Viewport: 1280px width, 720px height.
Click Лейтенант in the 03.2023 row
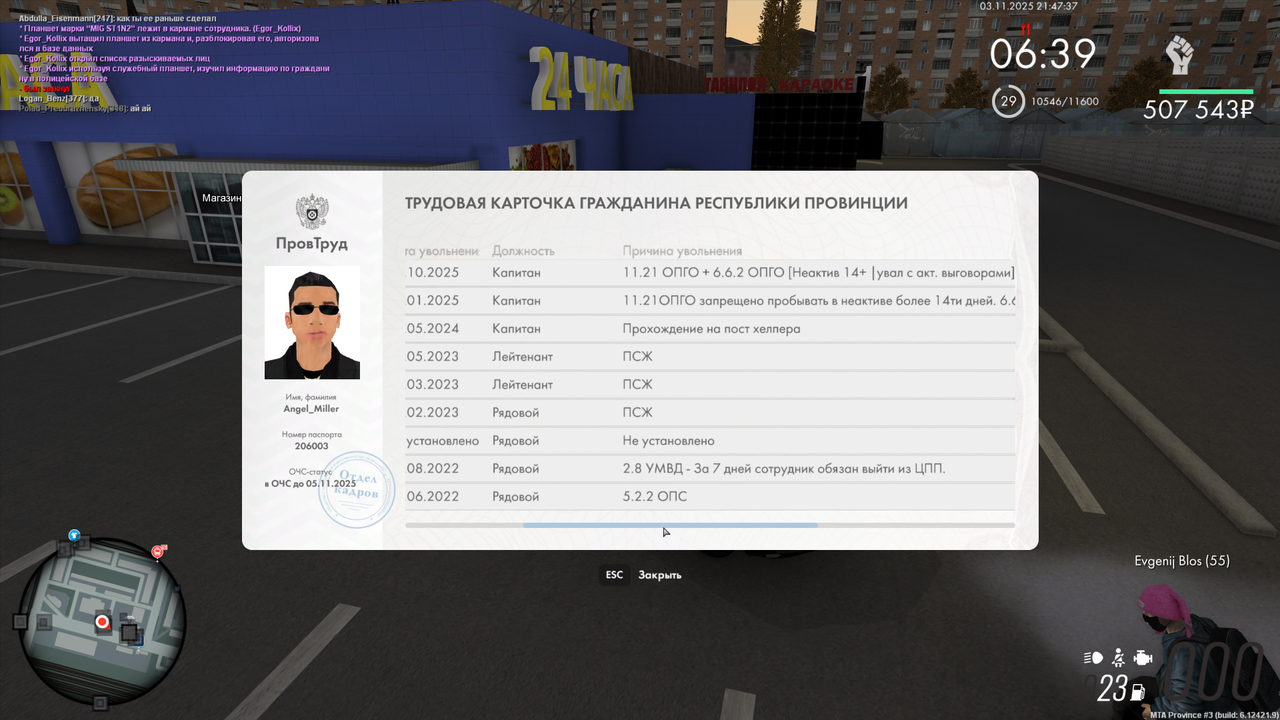click(522, 385)
